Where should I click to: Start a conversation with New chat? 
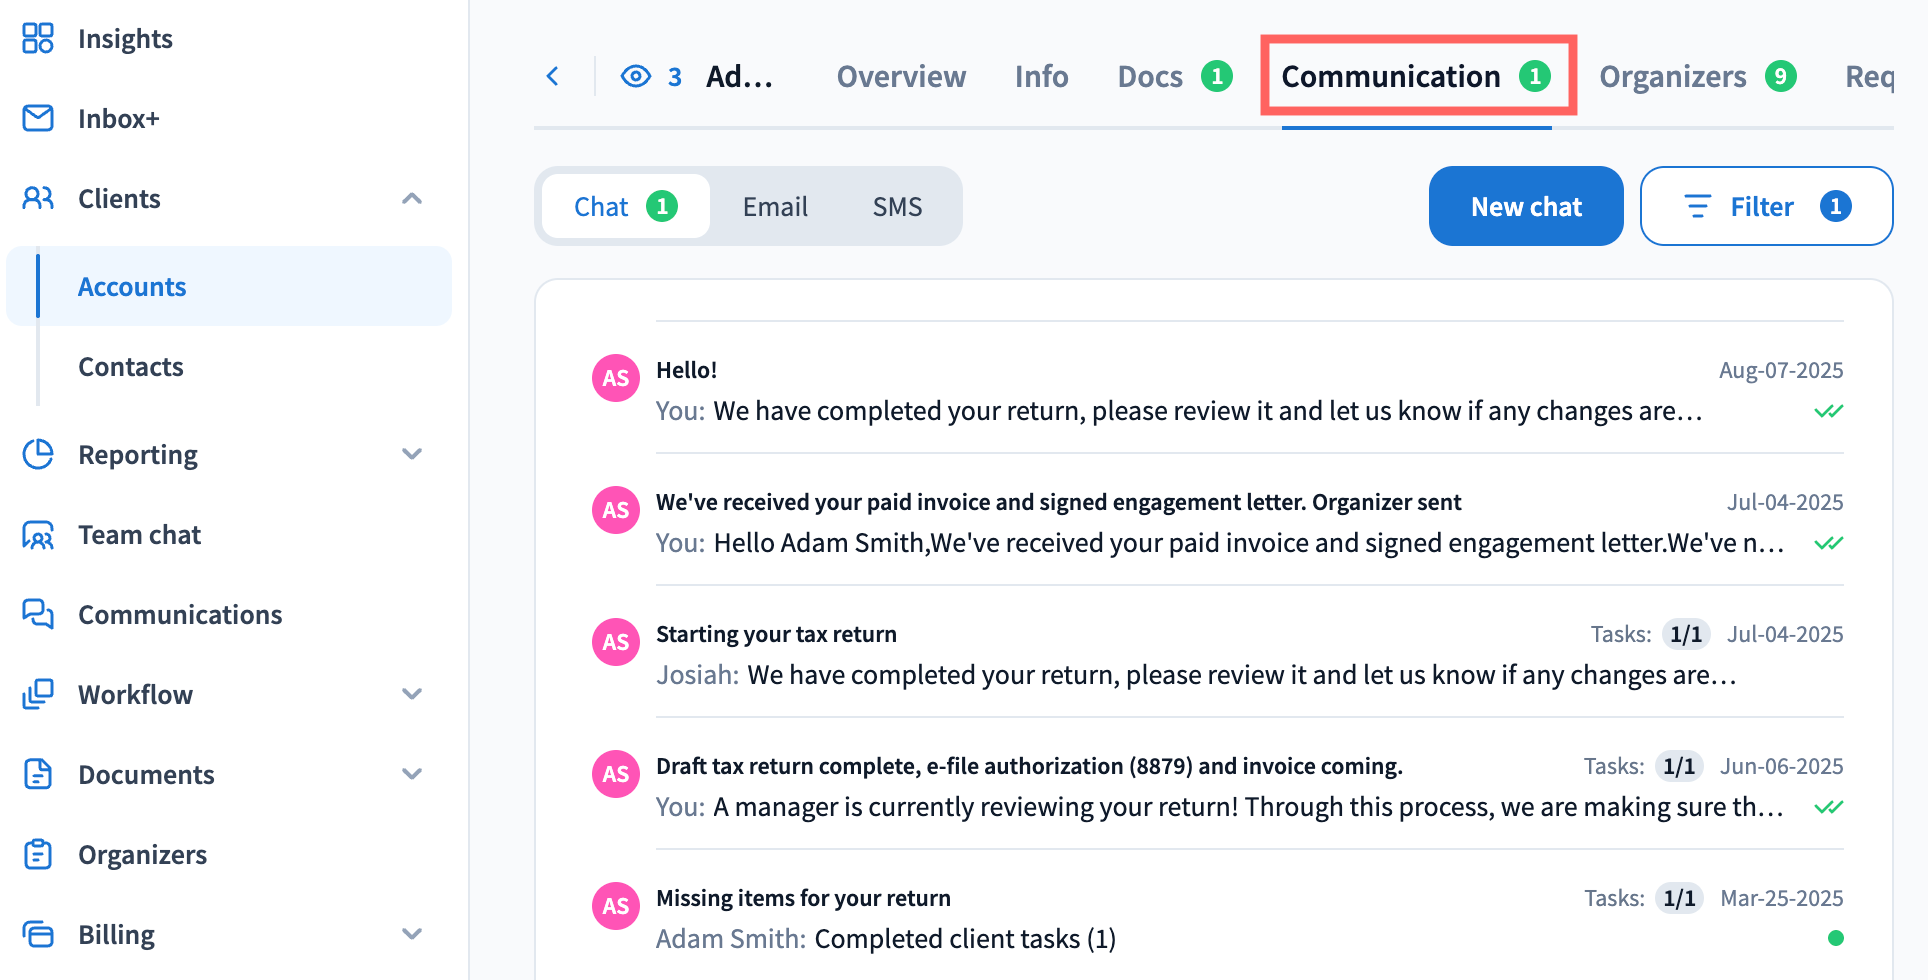(1526, 206)
